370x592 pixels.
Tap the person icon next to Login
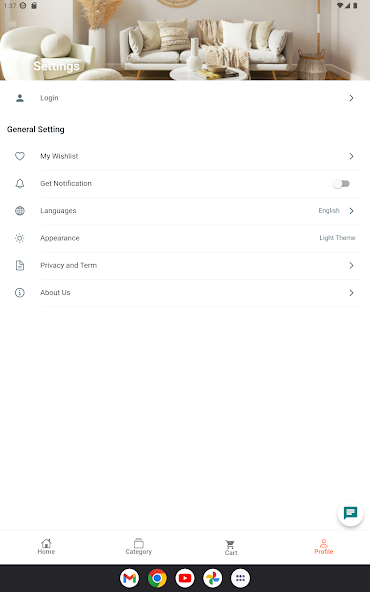[20, 98]
